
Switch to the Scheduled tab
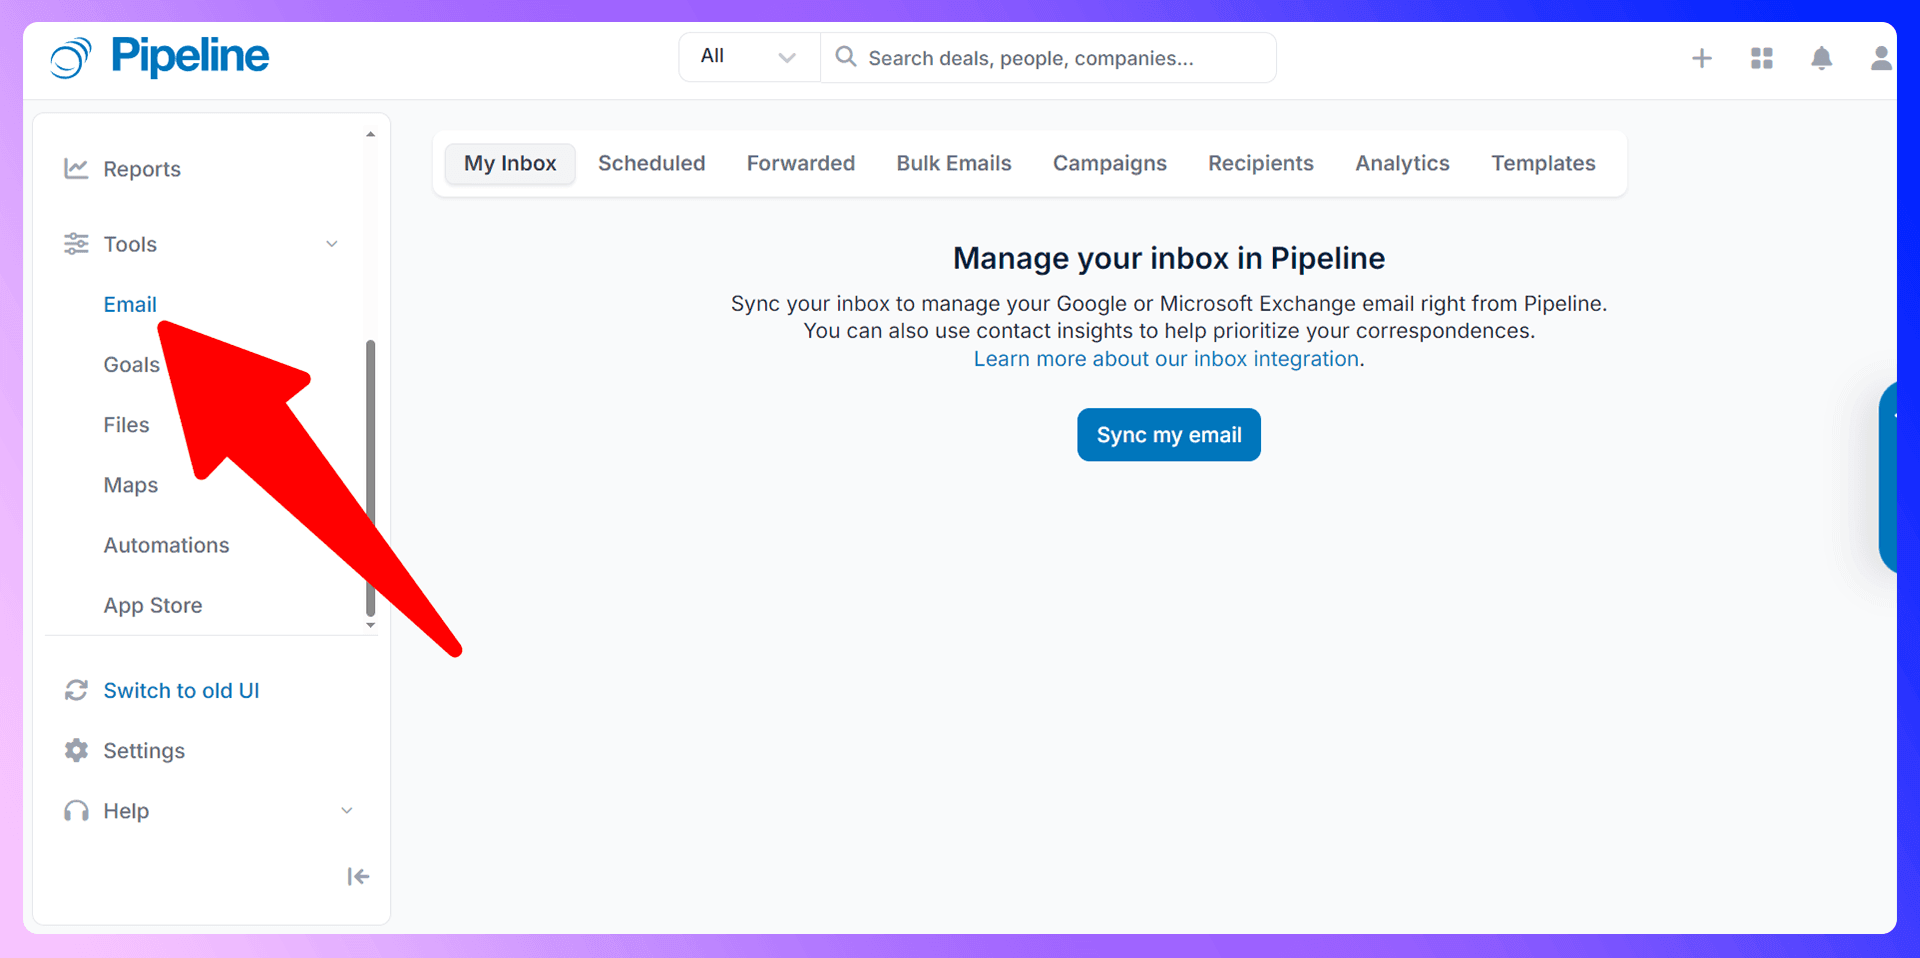[x=652, y=163]
